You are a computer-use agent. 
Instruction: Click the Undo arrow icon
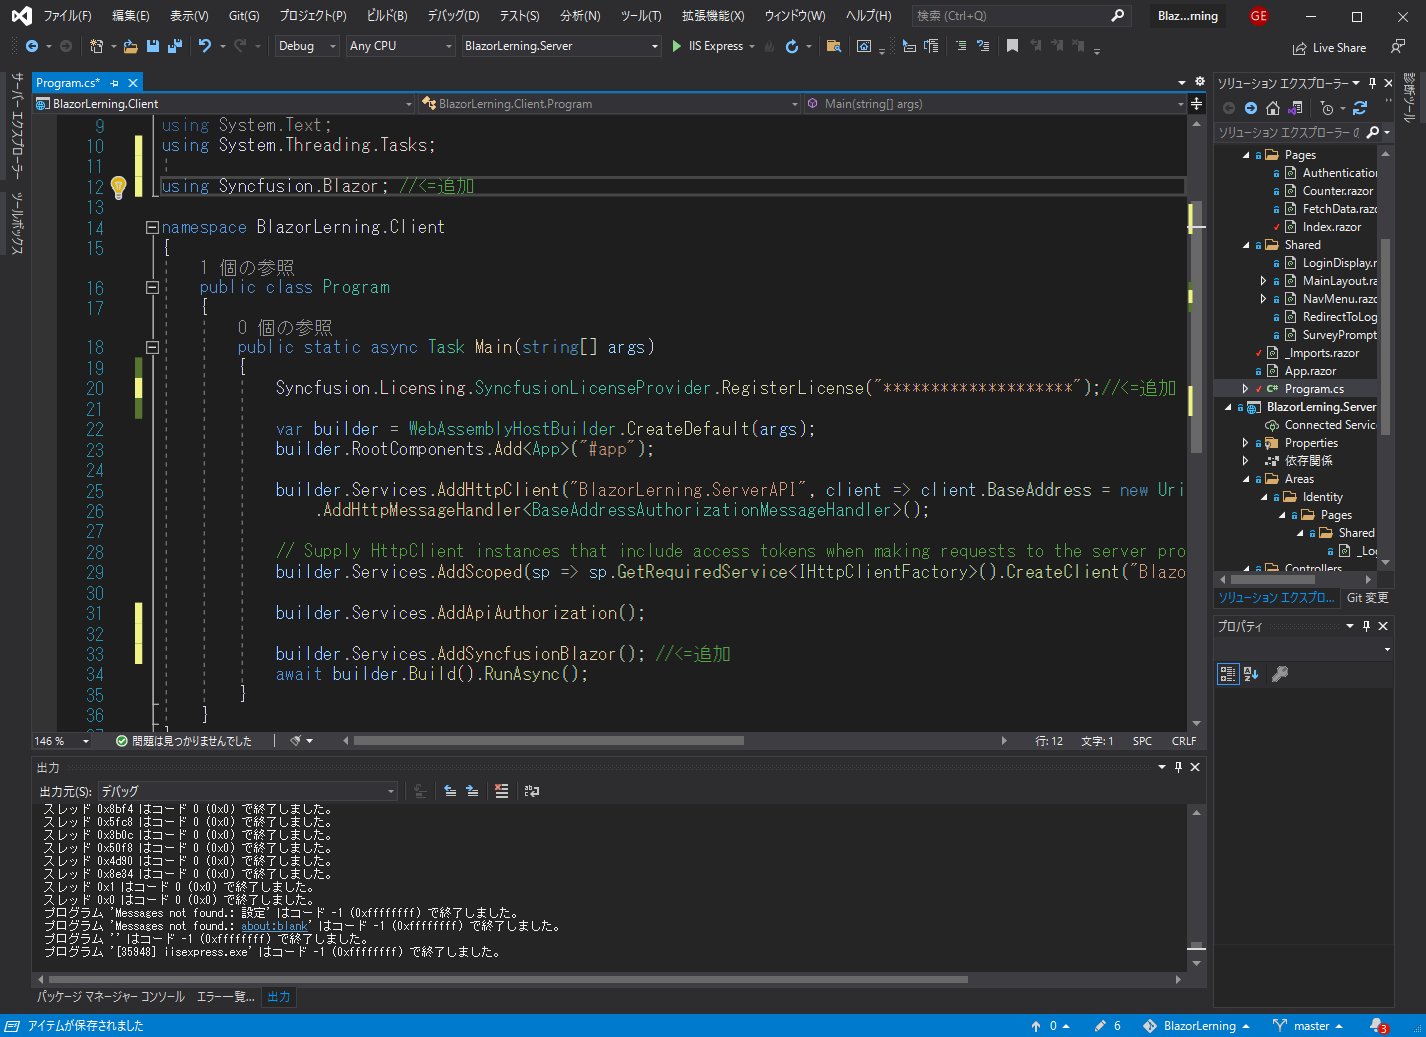click(205, 46)
